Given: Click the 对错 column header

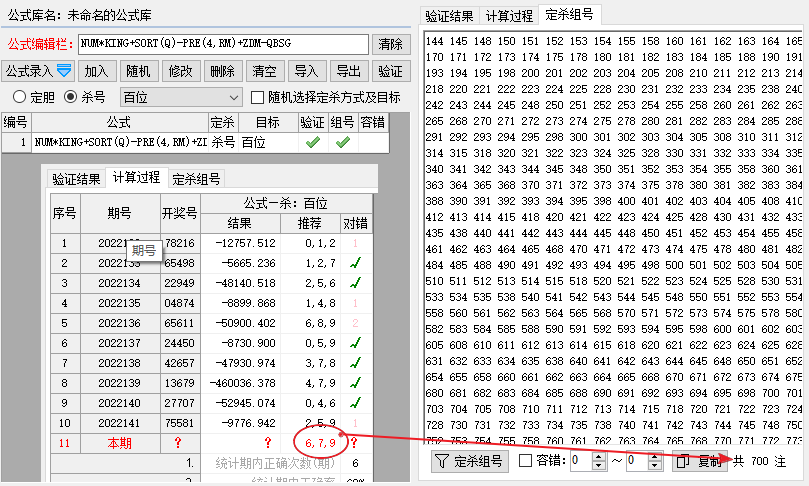Looking at the screenshot, I should (x=355, y=223).
